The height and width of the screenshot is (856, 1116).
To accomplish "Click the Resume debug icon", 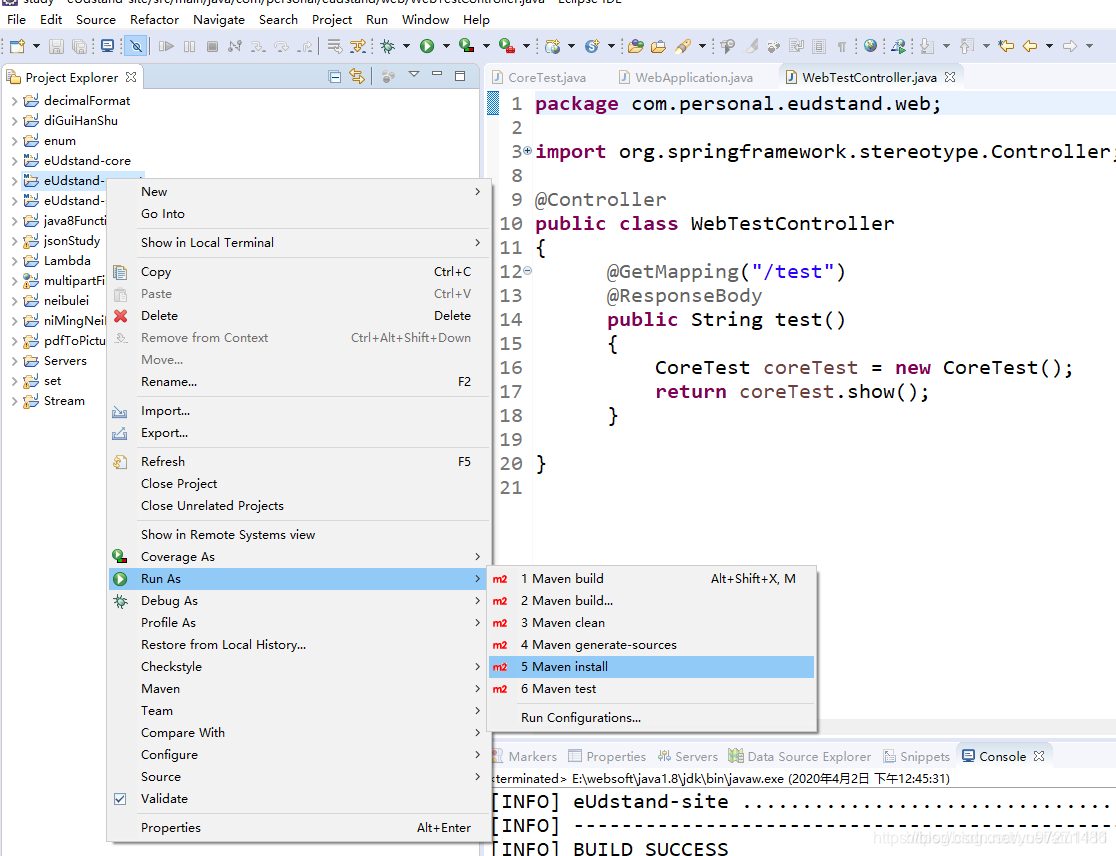I will (166, 46).
